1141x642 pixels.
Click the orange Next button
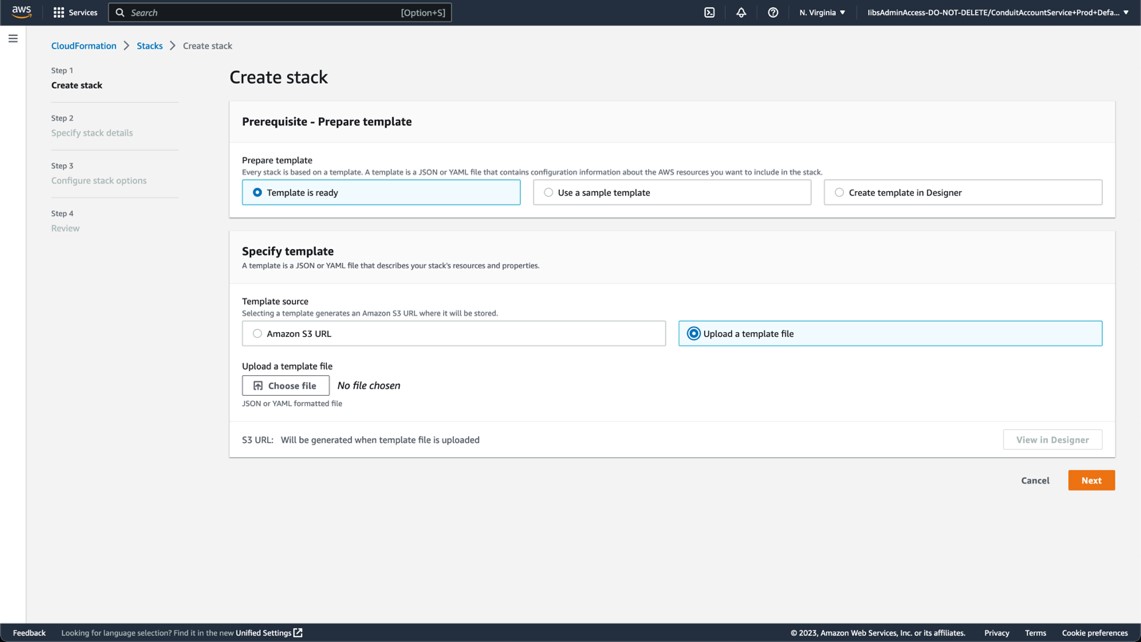tap(1091, 480)
